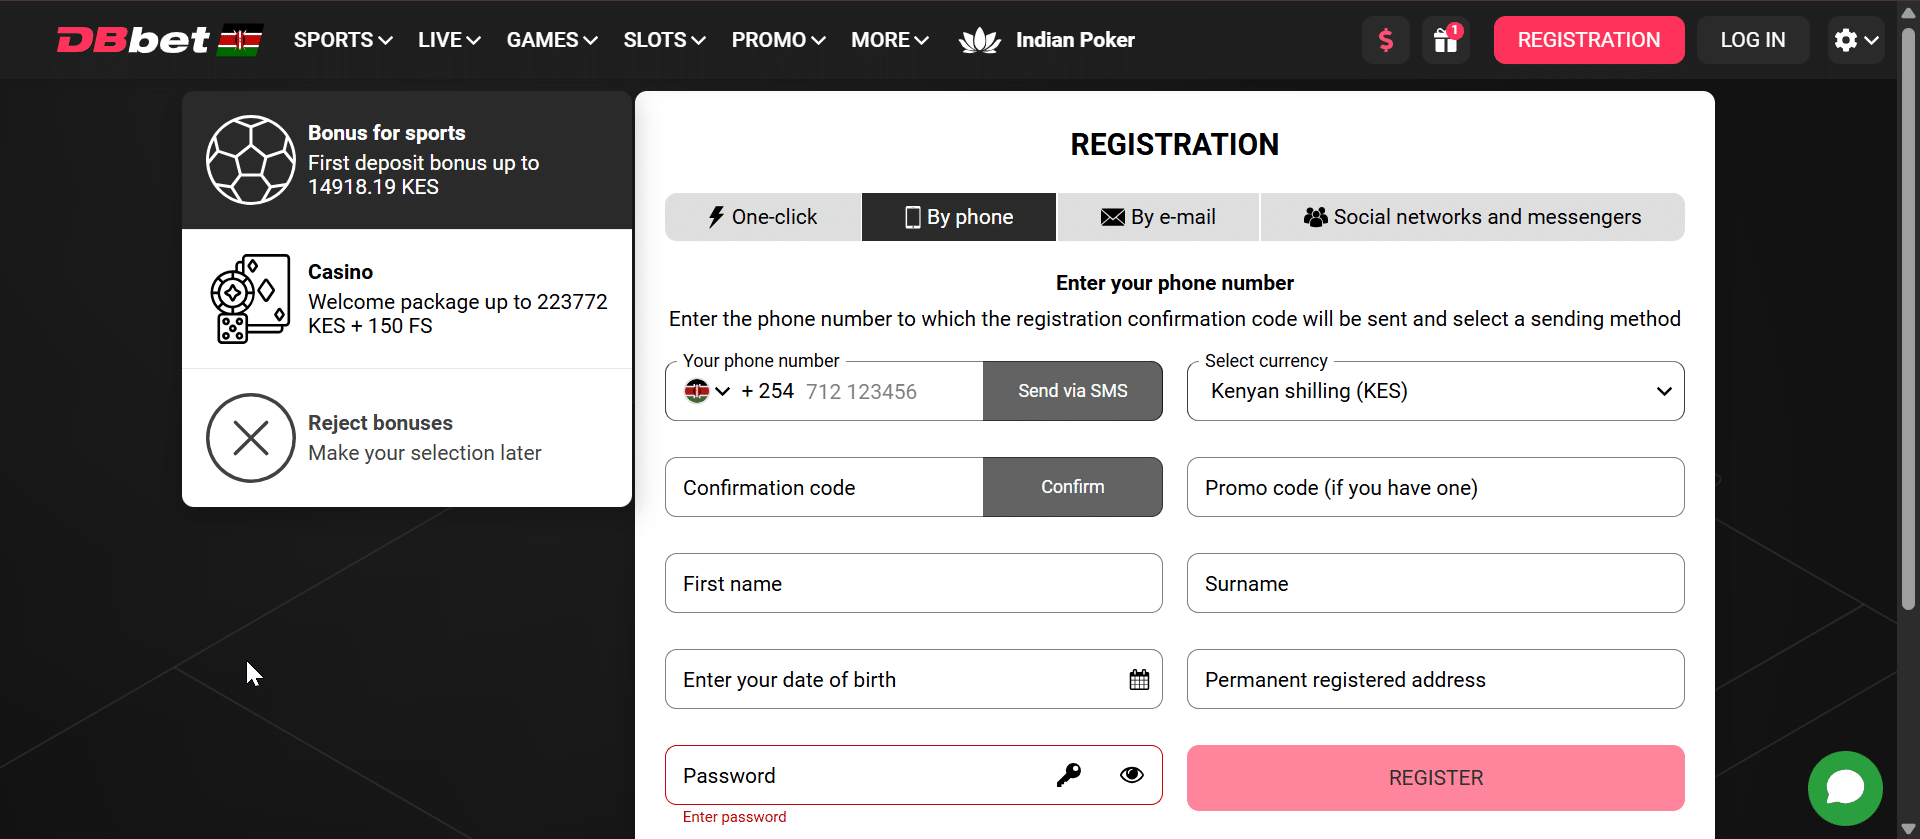Switch to the One-click registration tab
The width and height of the screenshot is (1920, 839).
click(x=763, y=217)
